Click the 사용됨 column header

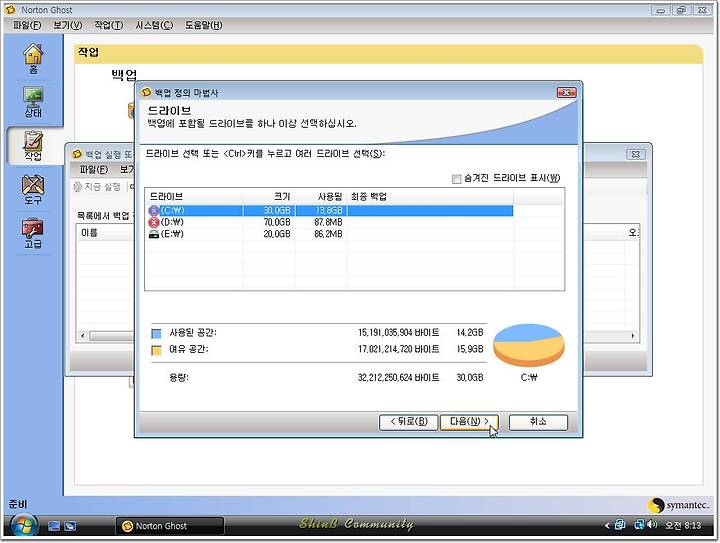click(321, 197)
